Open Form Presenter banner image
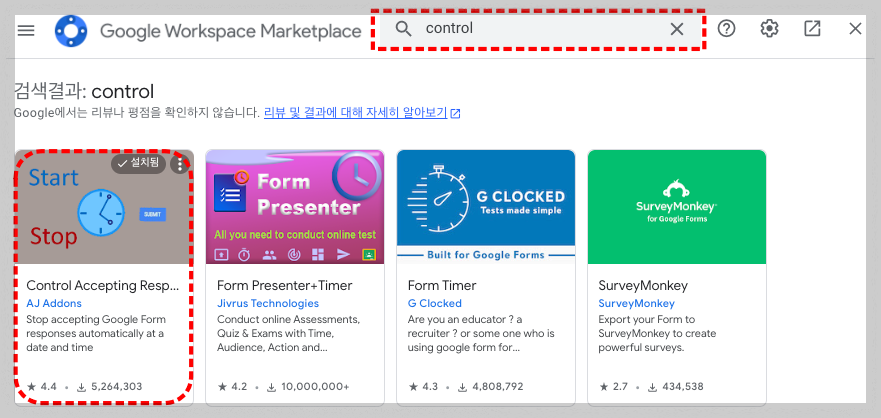The image size is (881, 418). coord(295,207)
